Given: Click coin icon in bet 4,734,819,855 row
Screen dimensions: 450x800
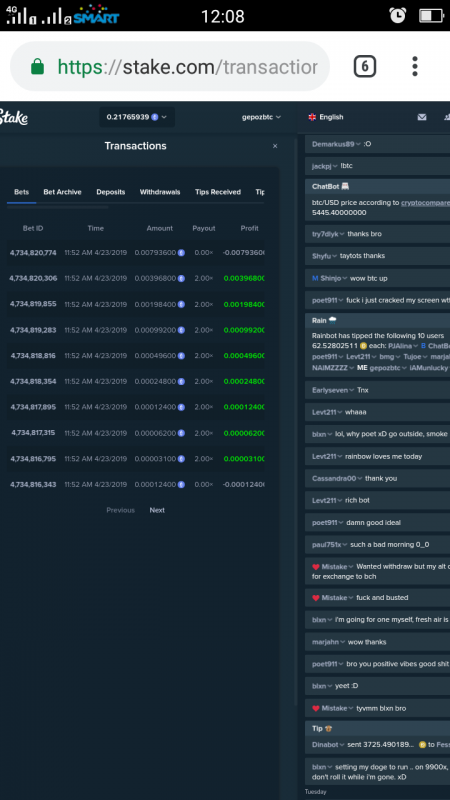Looking at the screenshot, I should [181, 305].
